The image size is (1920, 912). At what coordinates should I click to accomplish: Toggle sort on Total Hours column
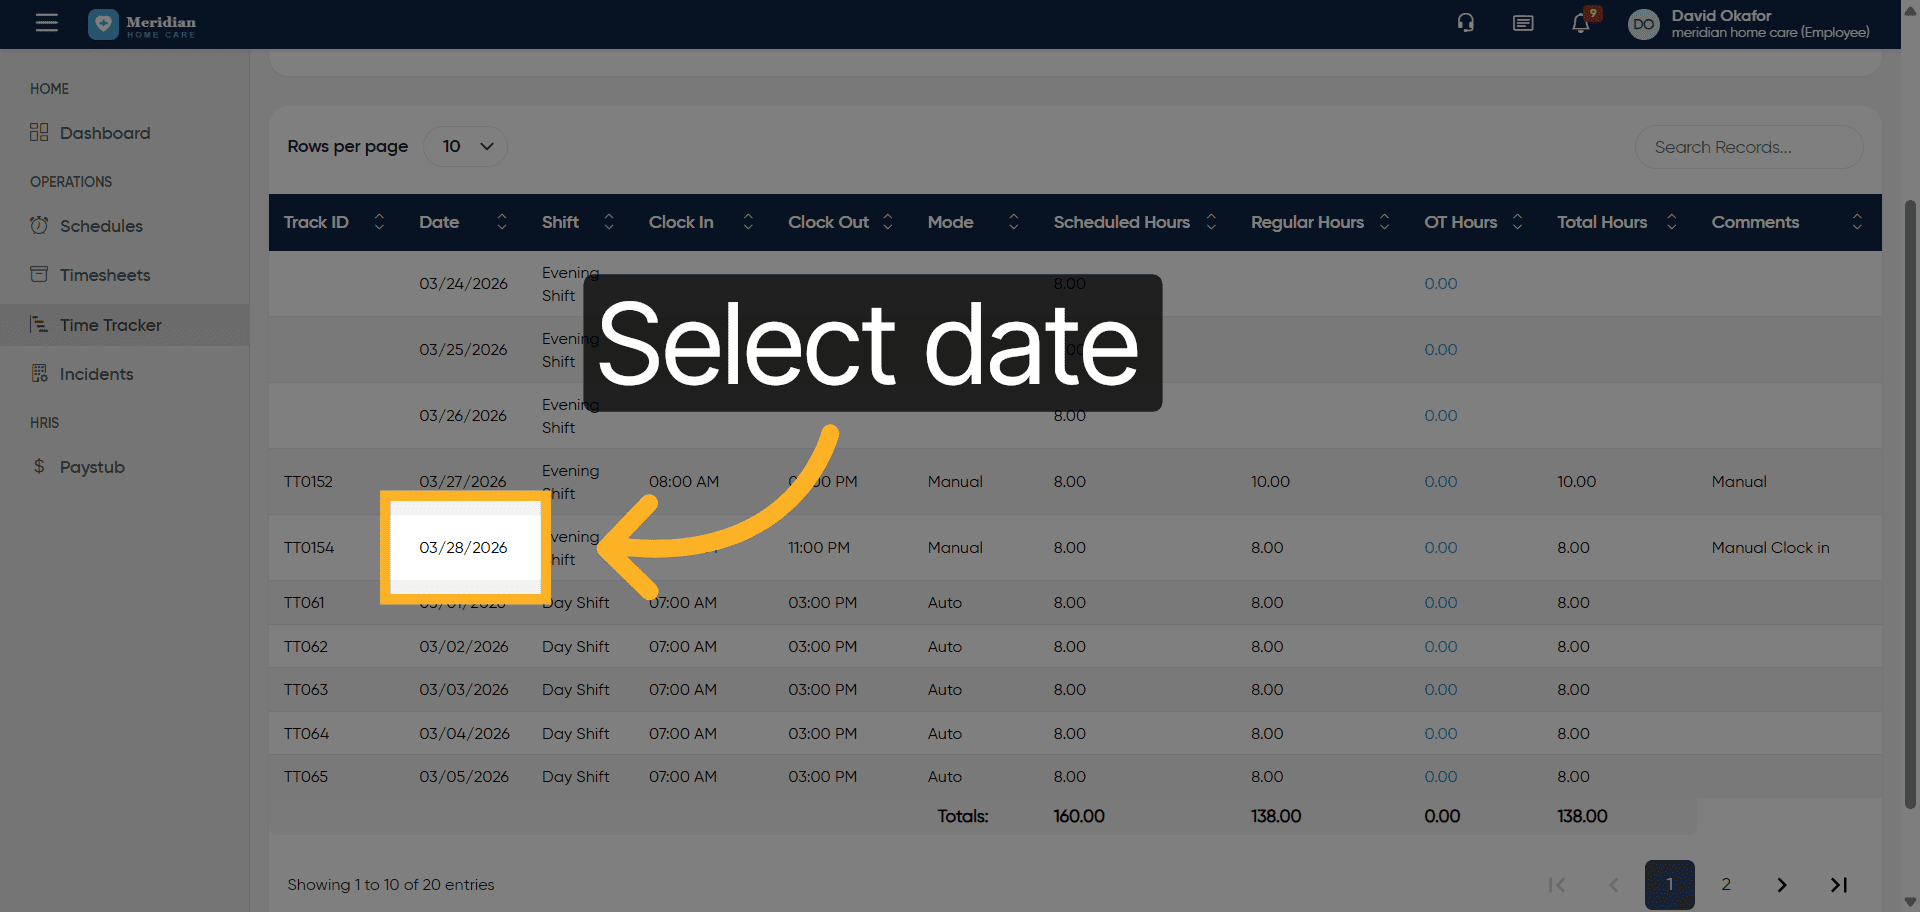coord(1671,222)
